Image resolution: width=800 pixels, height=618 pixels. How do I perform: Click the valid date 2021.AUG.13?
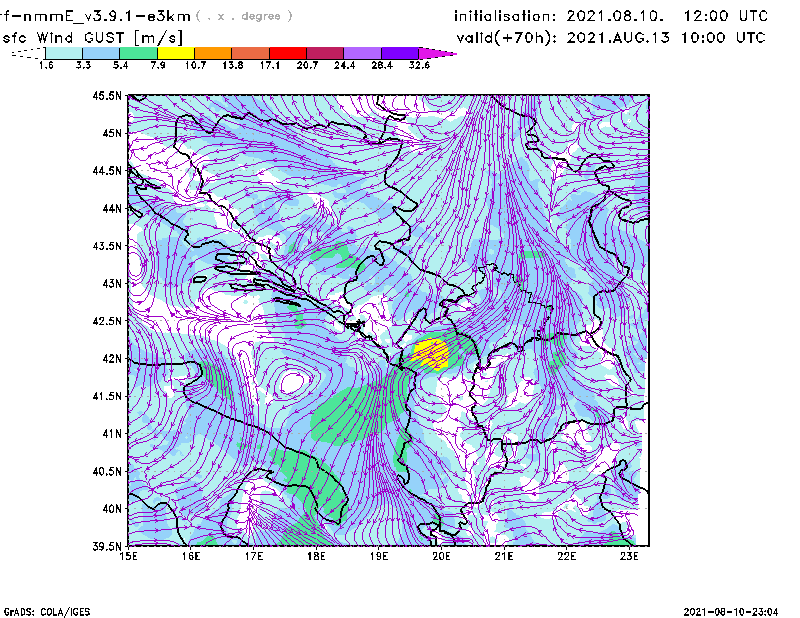[618, 38]
